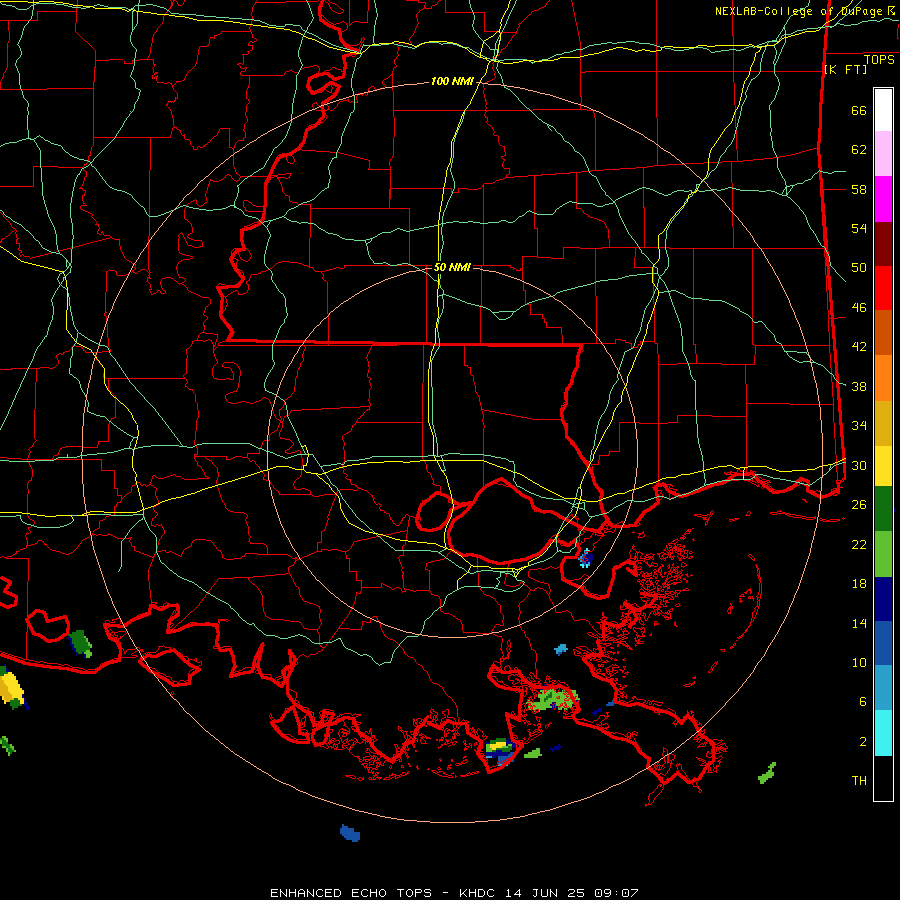Pick the bright yellow legend swatch
The image size is (900, 900).
(883, 466)
